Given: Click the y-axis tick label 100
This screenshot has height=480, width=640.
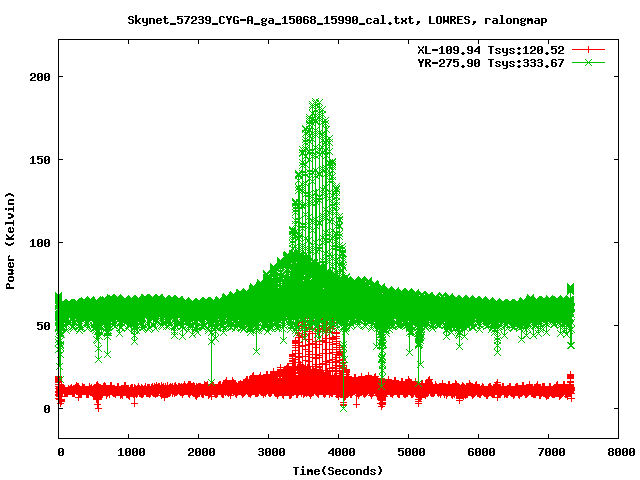Looking at the screenshot, I should click(40, 243).
